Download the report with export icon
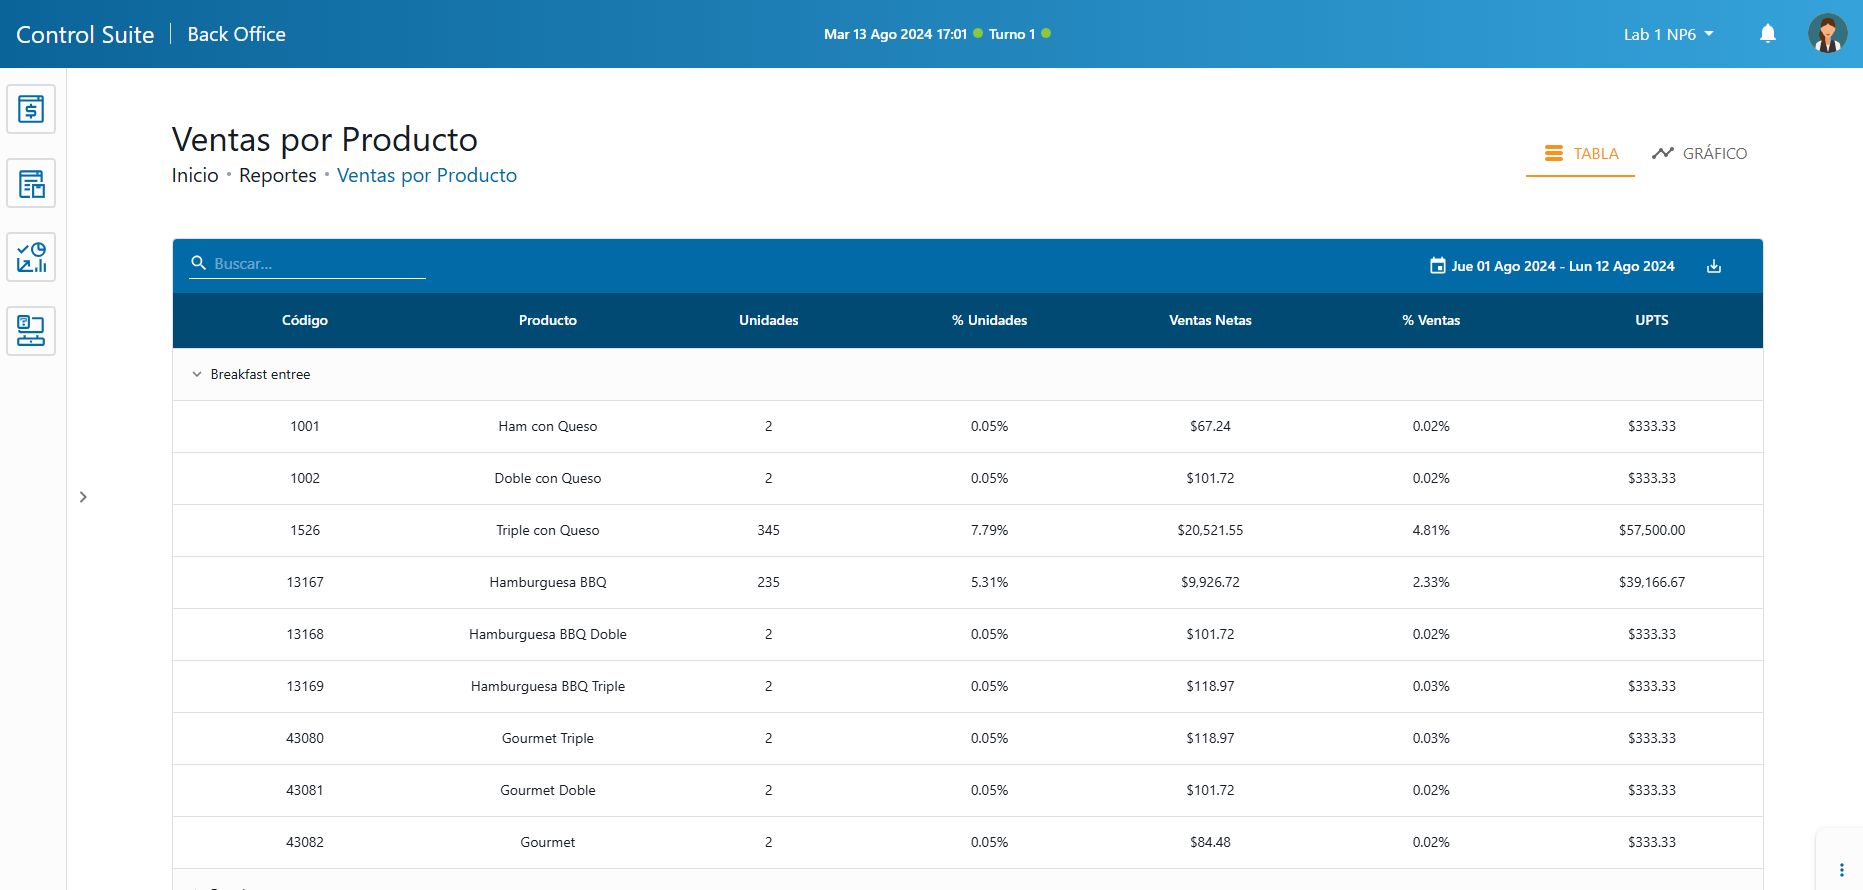Screen dimensions: 1863x890 pos(1713,266)
